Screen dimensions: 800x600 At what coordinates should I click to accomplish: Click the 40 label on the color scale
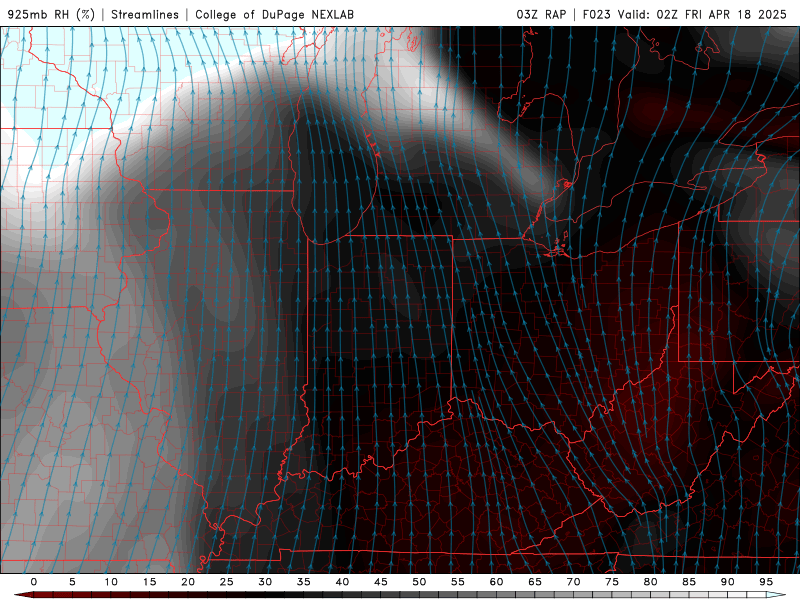(x=342, y=582)
